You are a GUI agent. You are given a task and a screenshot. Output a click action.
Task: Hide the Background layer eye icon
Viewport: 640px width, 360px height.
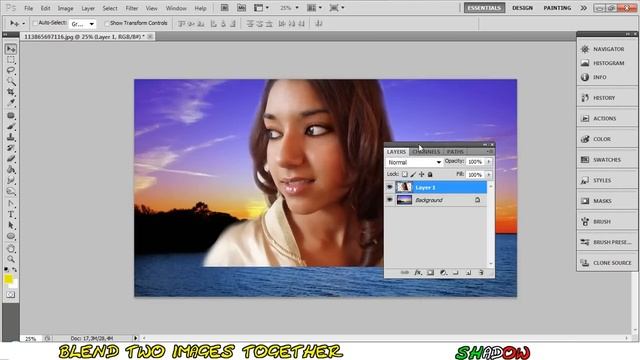click(x=390, y=200)
